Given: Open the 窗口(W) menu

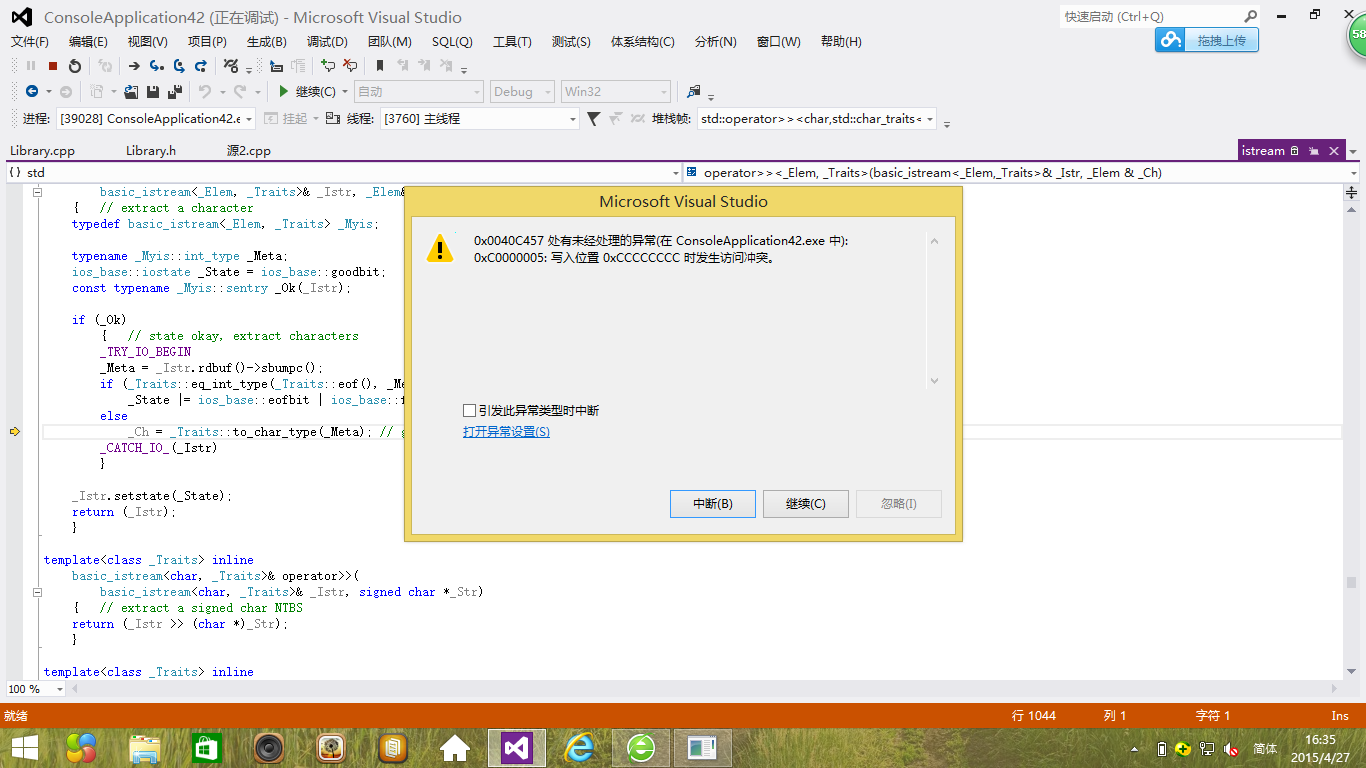Looking at the screenshot, I should pos(779,42).
